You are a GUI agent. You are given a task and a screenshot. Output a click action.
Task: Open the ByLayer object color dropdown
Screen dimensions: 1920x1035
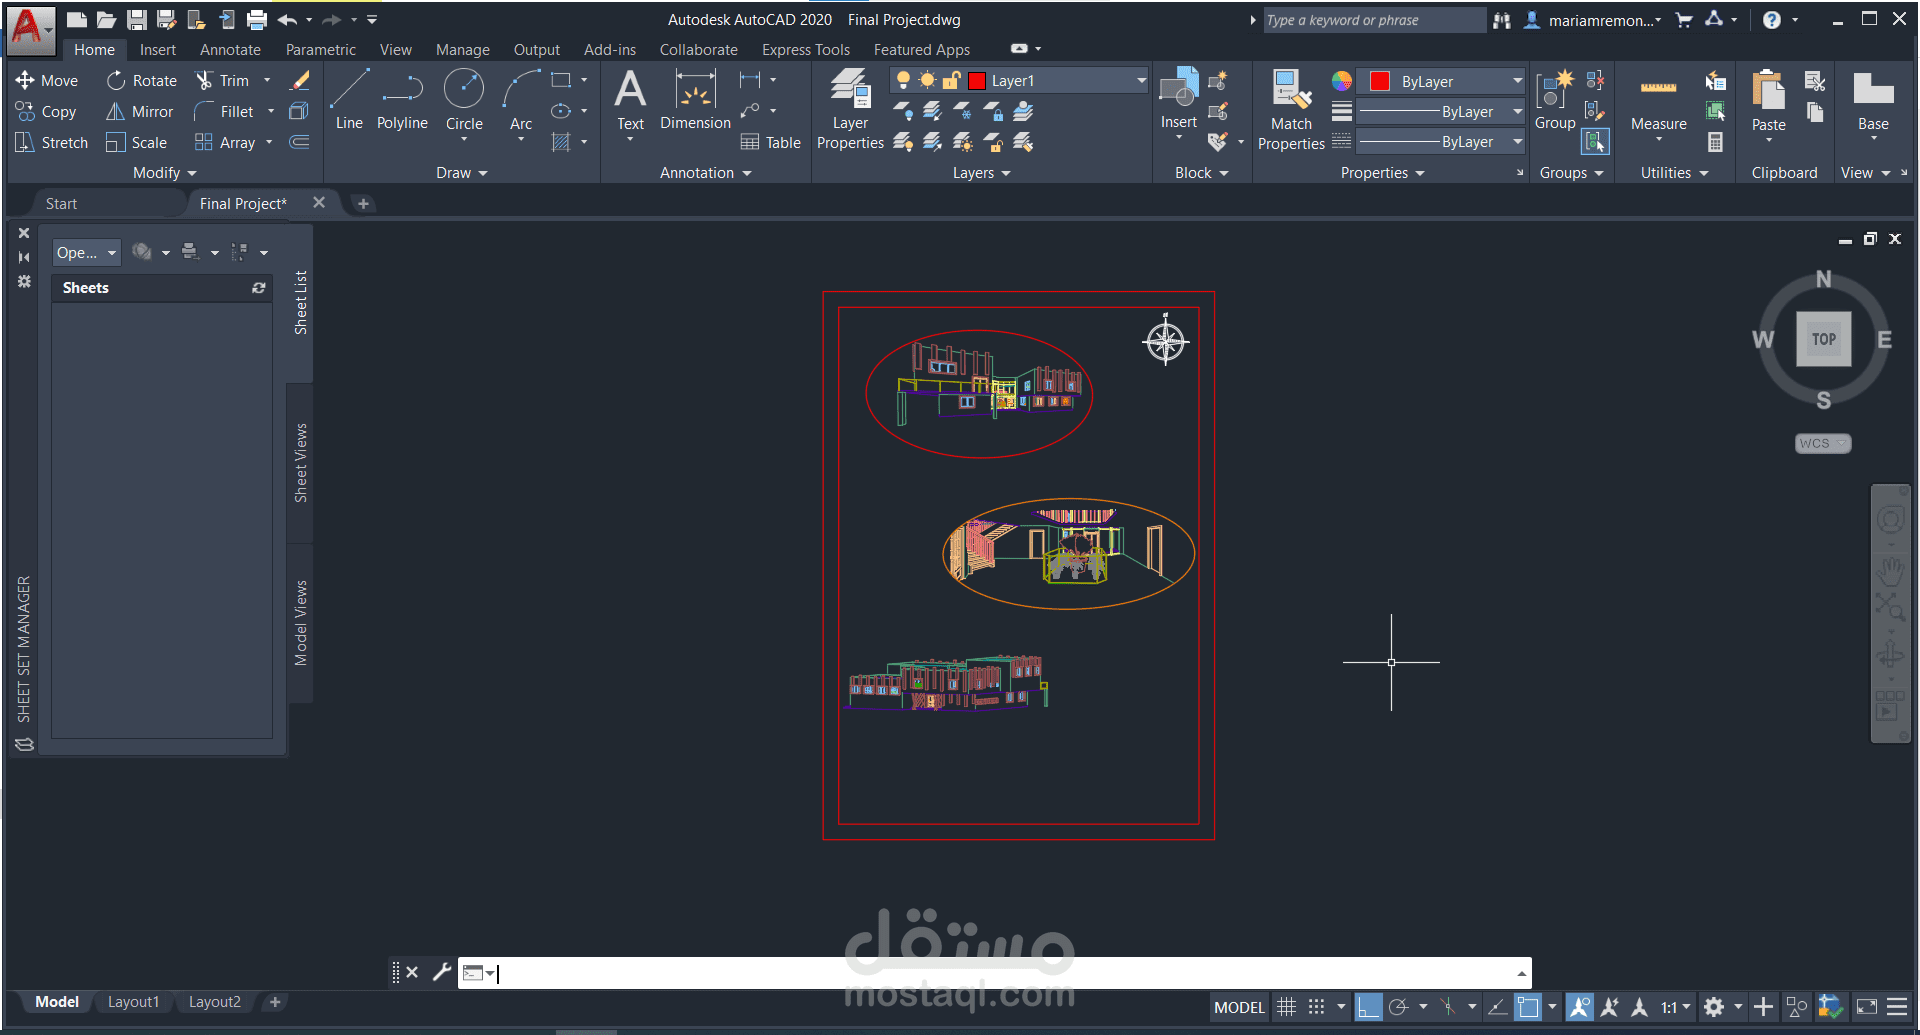click(1517, 81)
